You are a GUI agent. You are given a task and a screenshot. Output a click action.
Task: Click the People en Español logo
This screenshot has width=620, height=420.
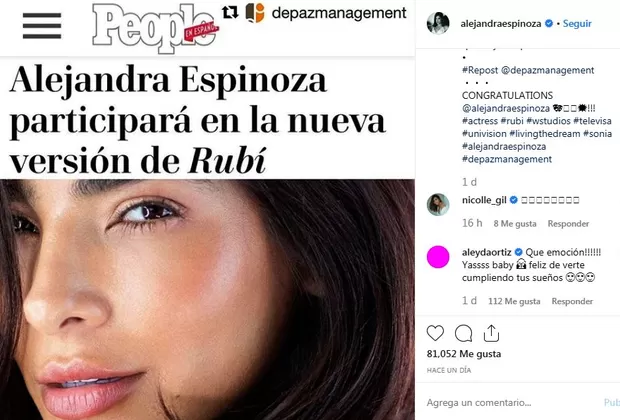[155, 28]
